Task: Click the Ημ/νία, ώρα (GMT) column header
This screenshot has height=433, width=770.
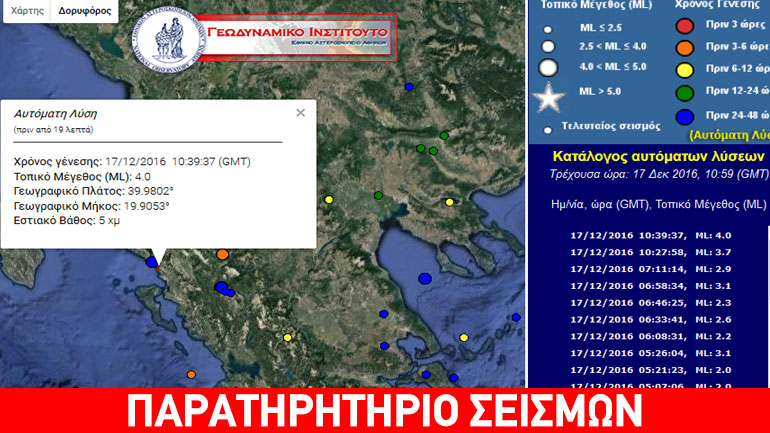Action: pos(659,204)
